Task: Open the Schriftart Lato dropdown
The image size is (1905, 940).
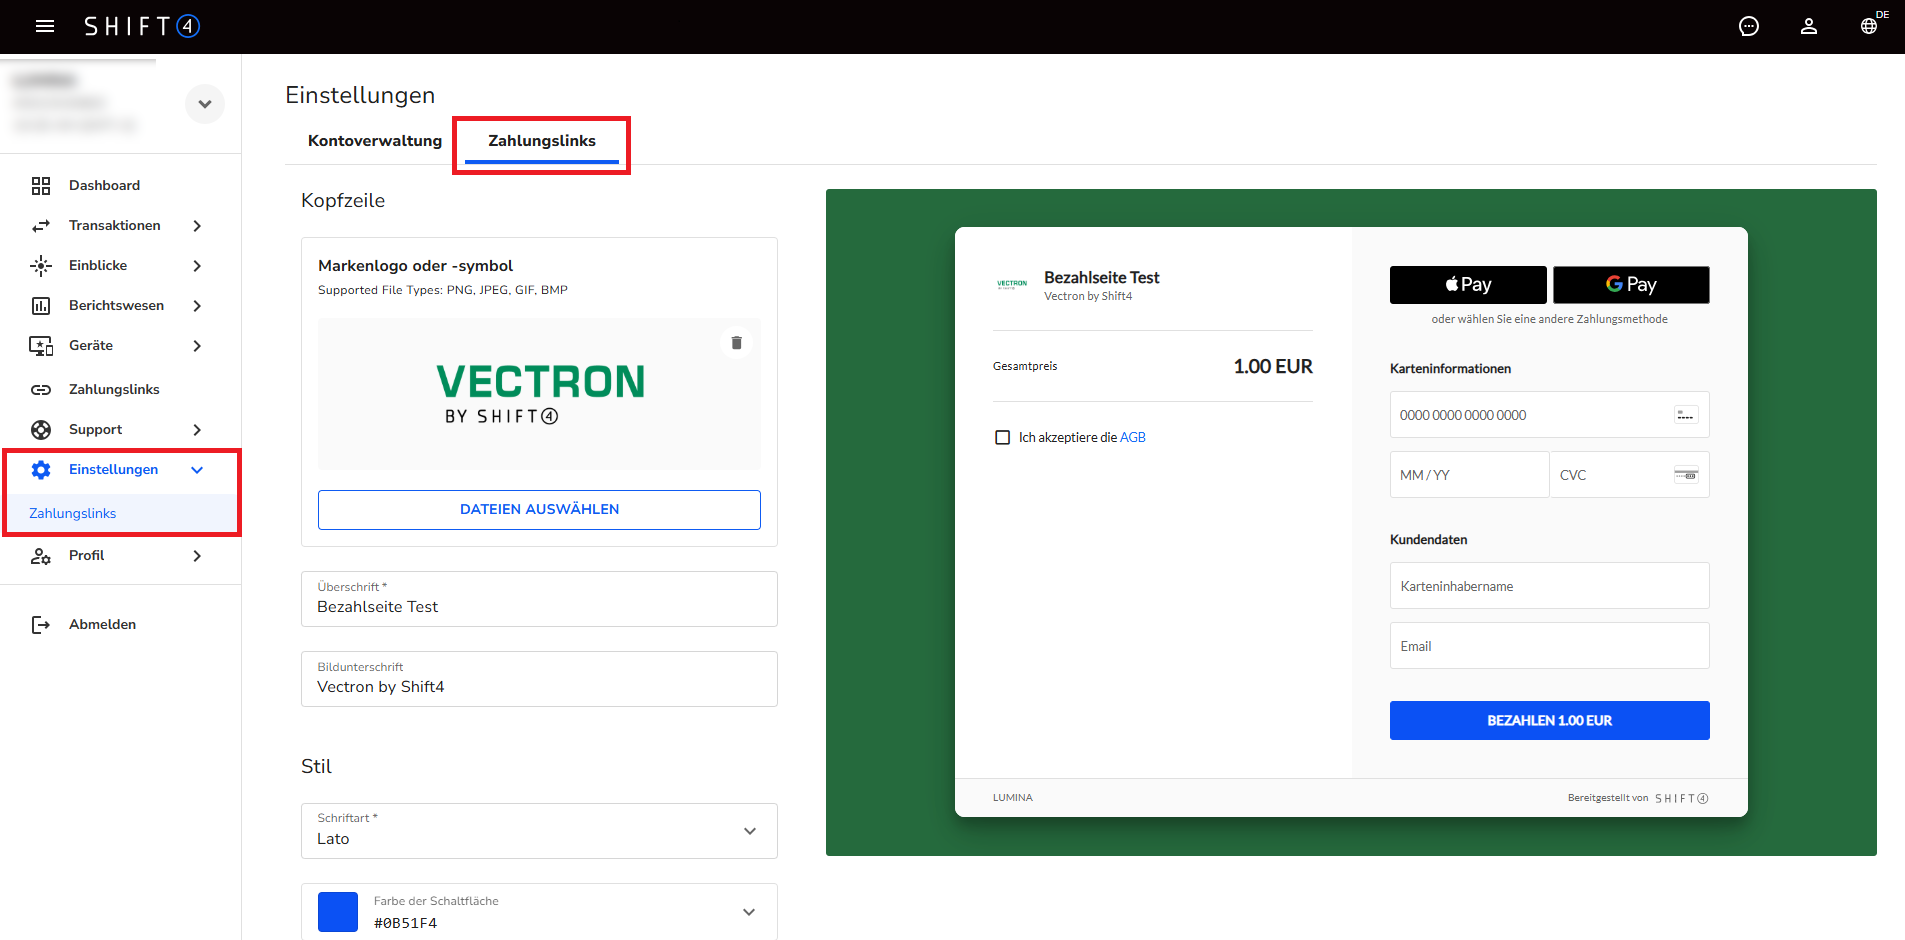Action: [x=539, y=831]
